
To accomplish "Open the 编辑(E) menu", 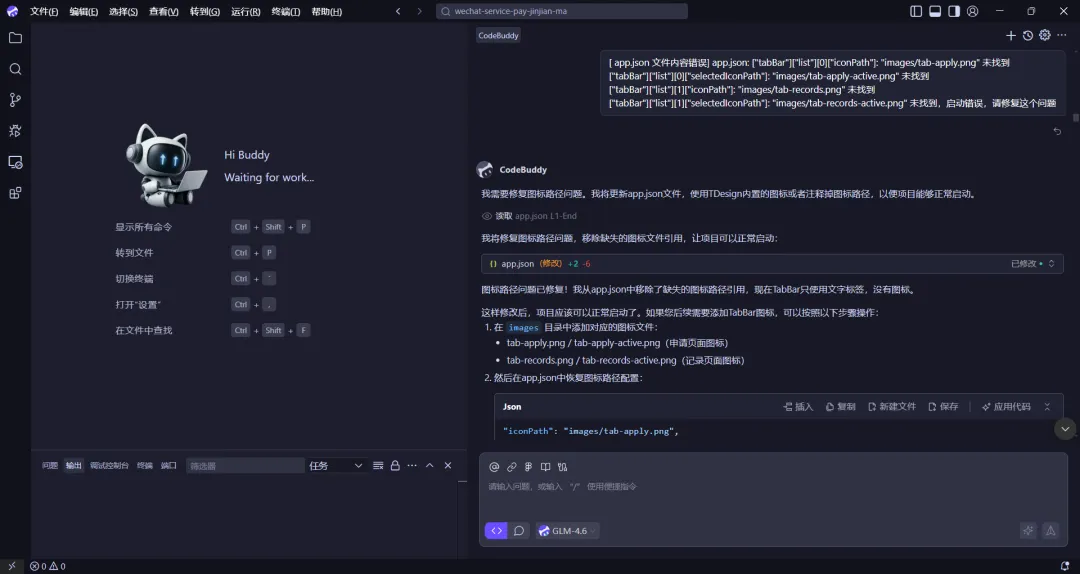I will (x=83, y=12).
